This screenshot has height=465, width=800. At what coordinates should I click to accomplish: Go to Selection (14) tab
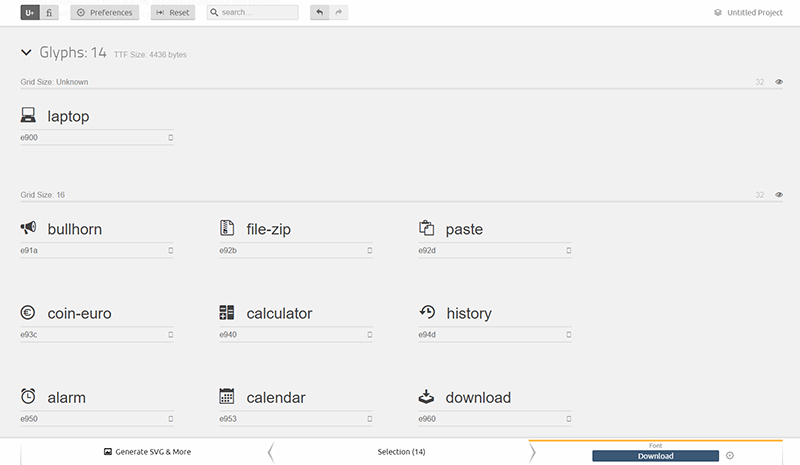[x=401, y=452]
